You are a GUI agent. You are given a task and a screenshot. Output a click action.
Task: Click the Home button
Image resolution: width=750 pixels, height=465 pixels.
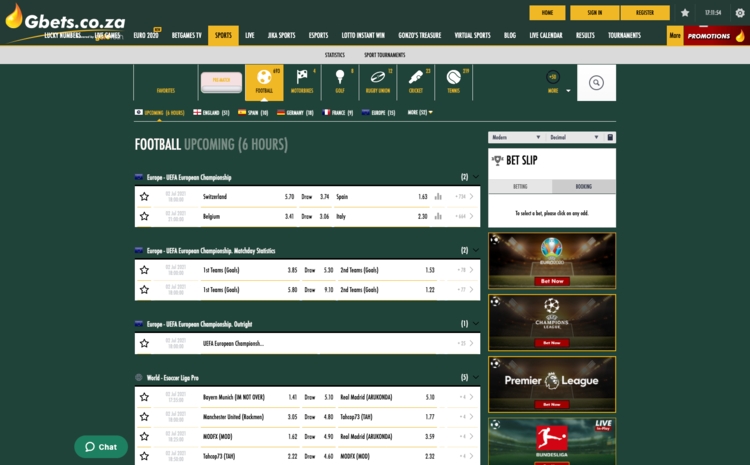(547, 13)
